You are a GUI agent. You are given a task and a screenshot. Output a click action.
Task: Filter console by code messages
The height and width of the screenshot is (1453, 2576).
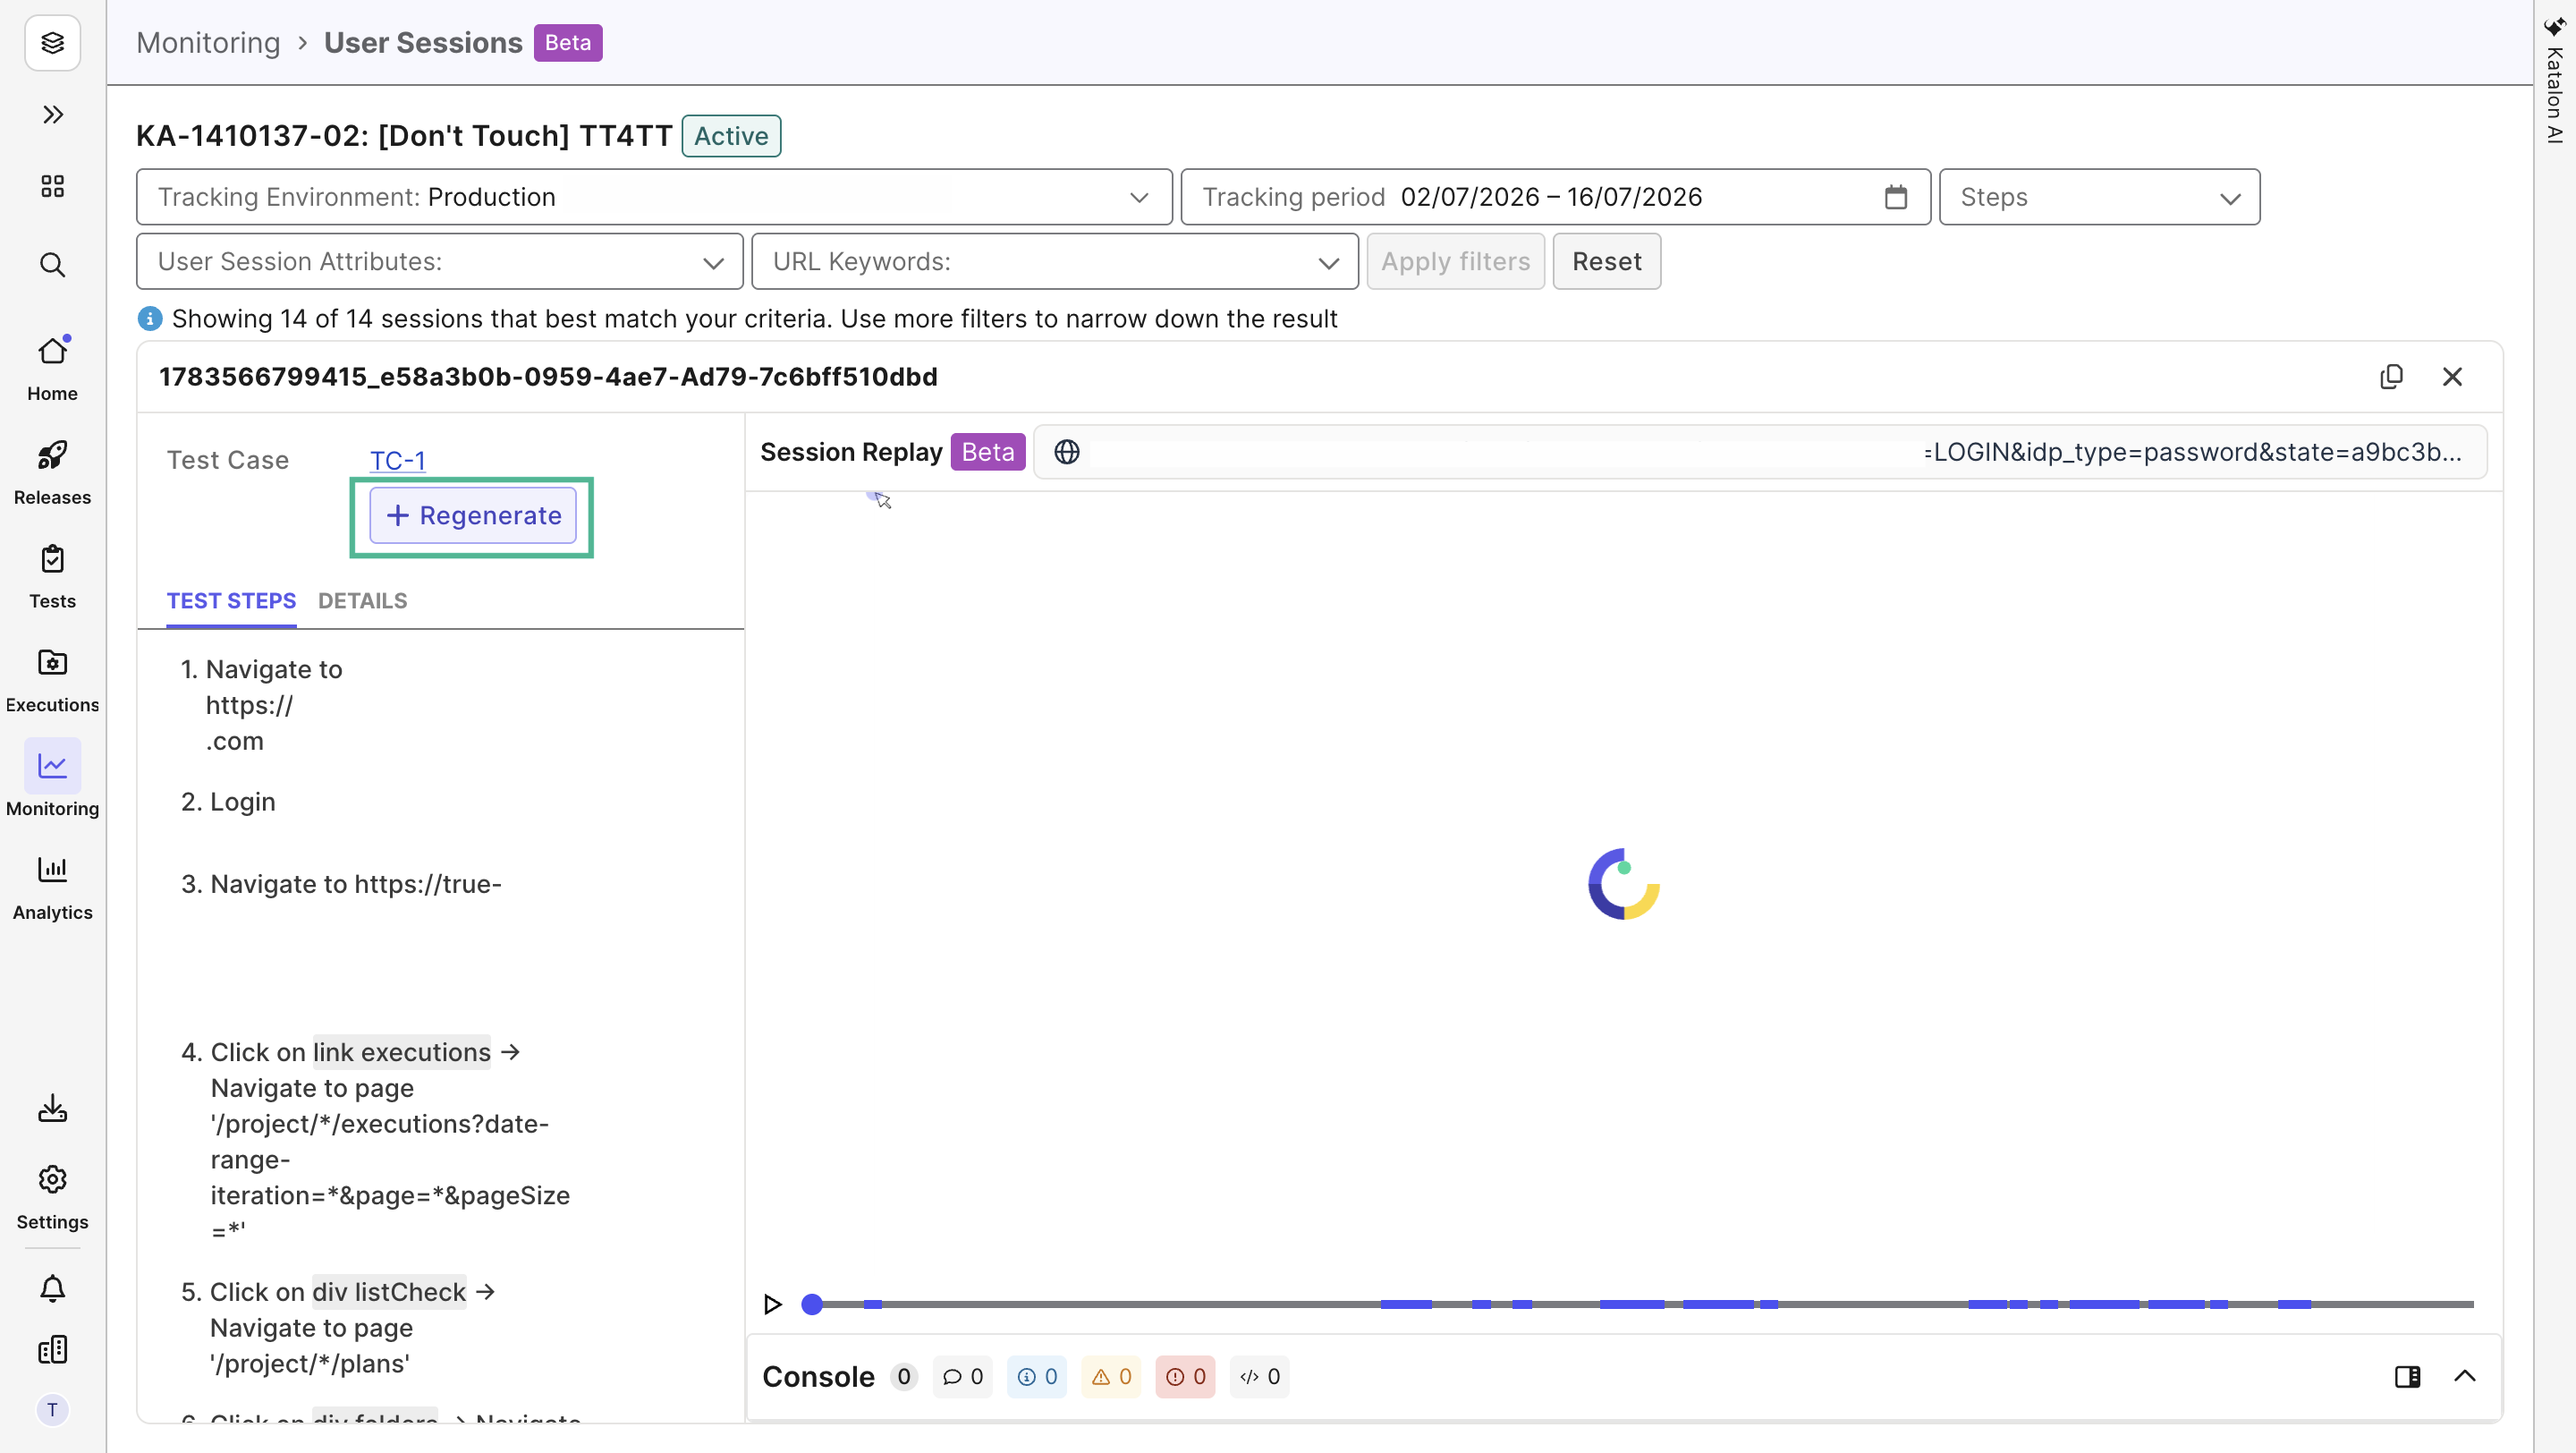[x=1259, y=1377]
